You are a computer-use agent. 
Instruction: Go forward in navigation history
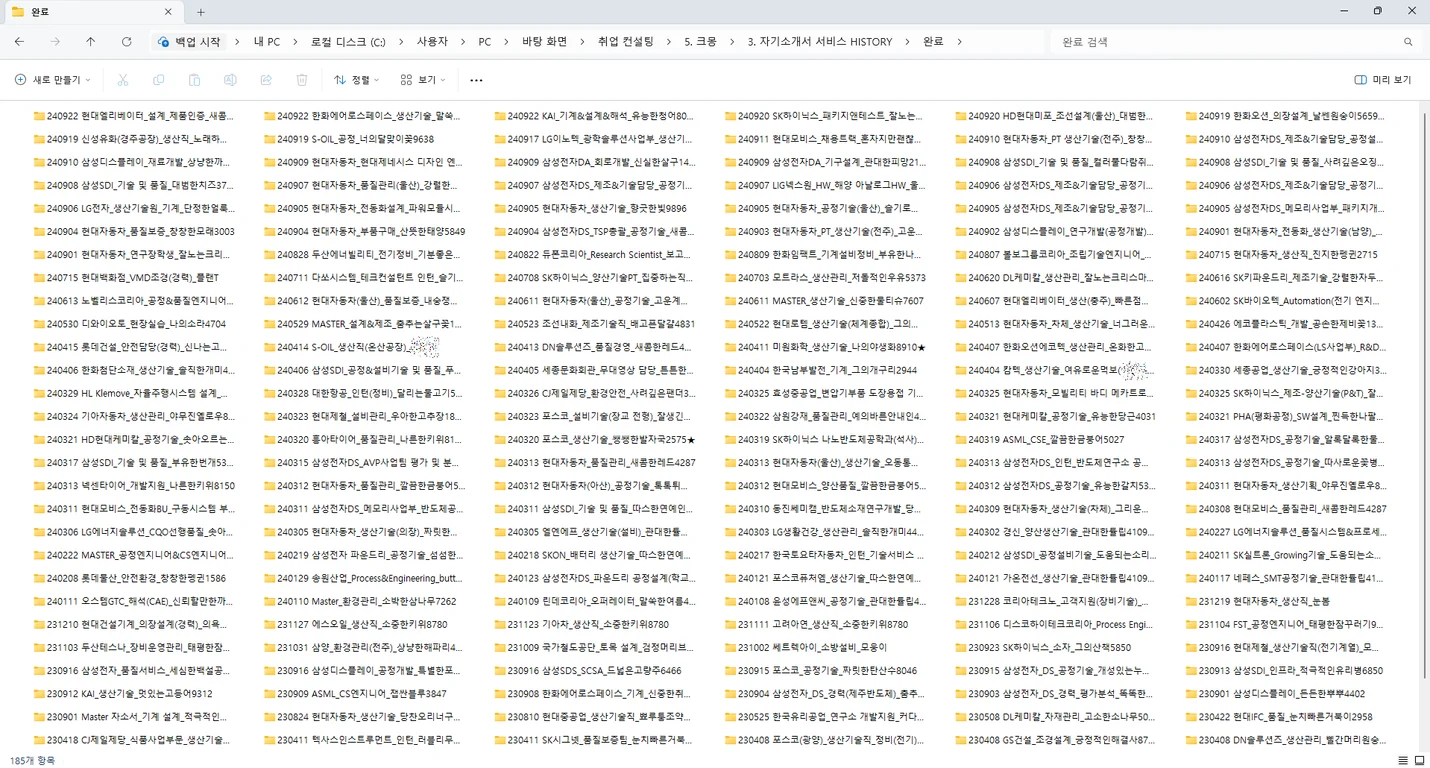[x=55, y=42]
